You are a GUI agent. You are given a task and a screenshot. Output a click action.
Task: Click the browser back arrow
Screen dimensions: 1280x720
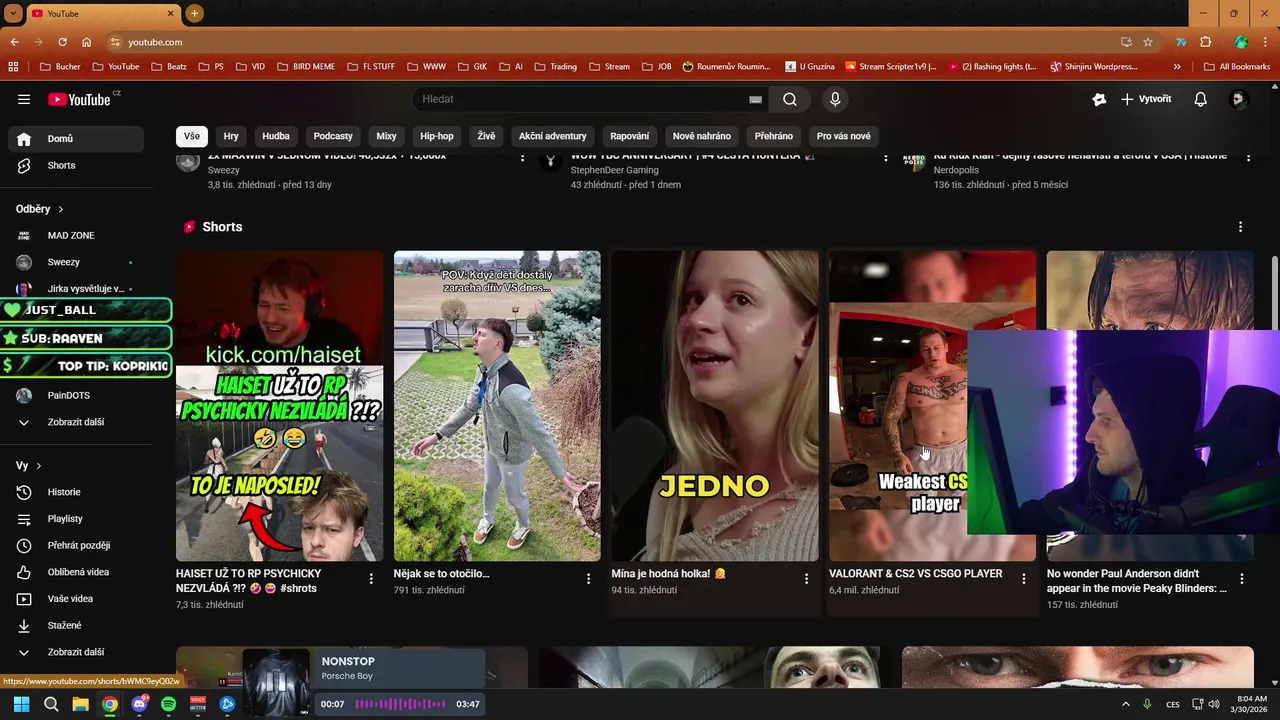coord(14,42)
